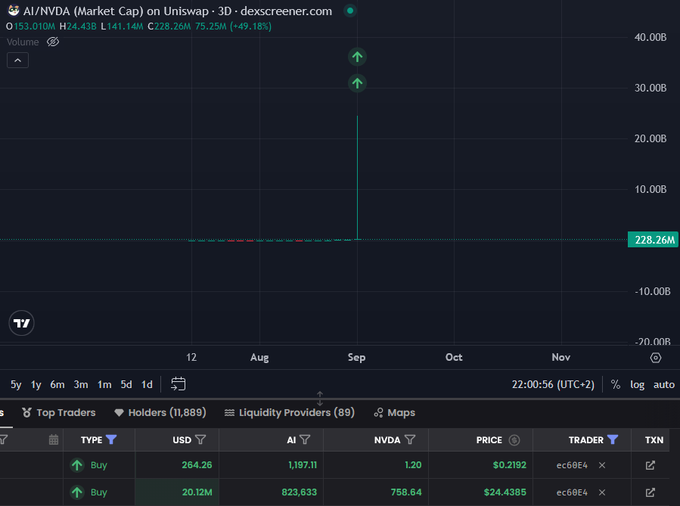680x506 pixels.
Task: Click the 228.26M current price label
Action: (653, 240)
